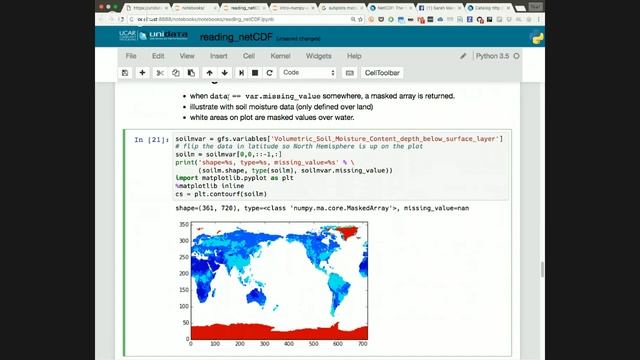The image size is (640, 360).
Task: Click the import matplotlib.pyplot as plt line
Action: click(234, 178)
